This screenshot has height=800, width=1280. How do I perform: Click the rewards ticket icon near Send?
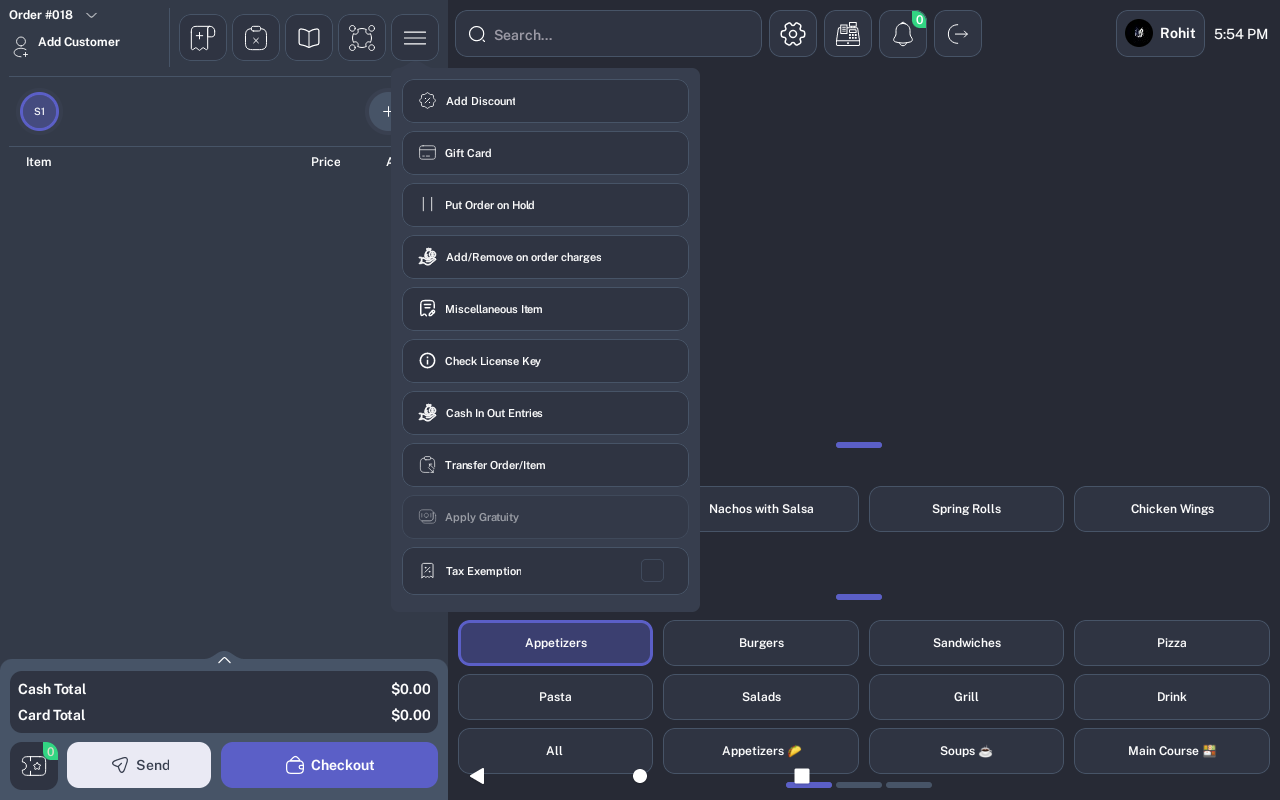coord(34,766)
